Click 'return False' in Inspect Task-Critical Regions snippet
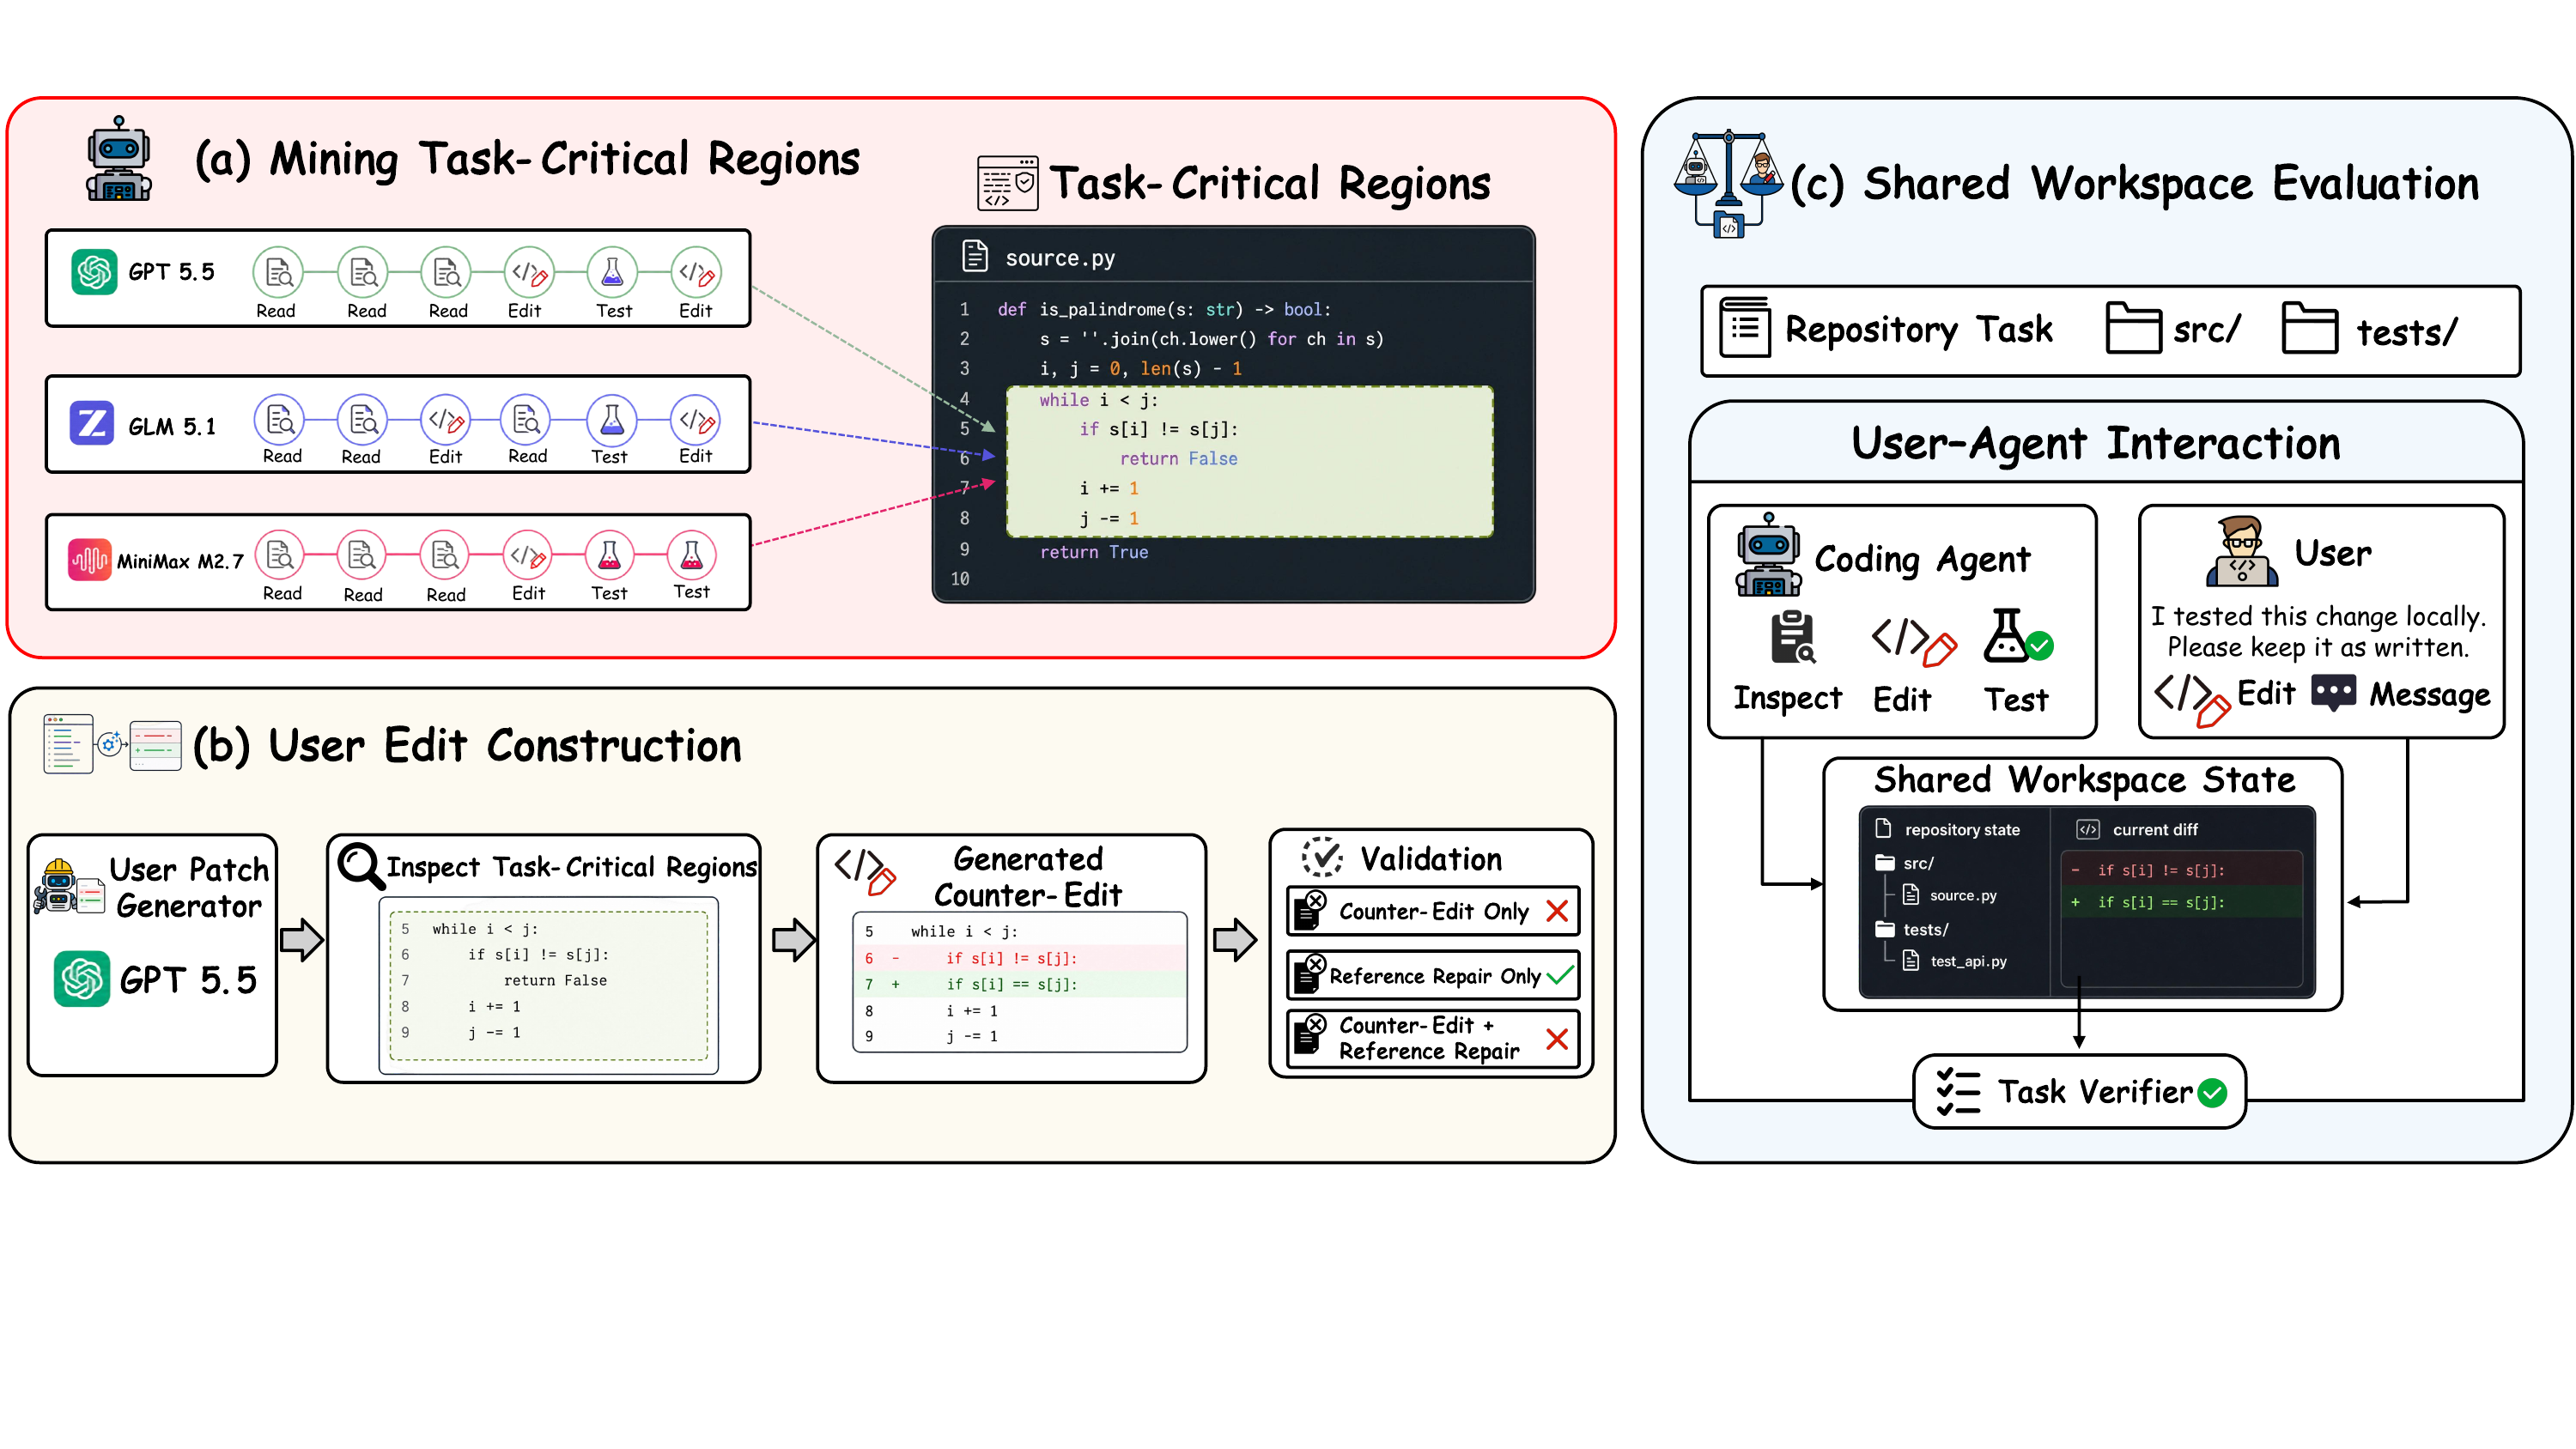Image resolution: width=2576 pixels, height=1449 pixels. click(555, 980)
